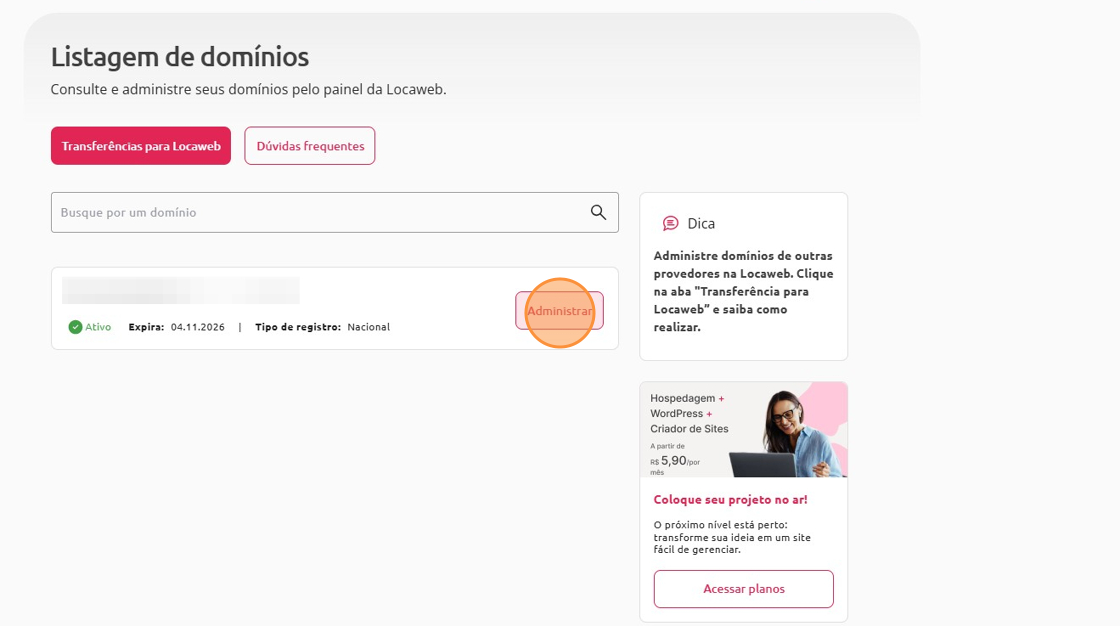Click the Tipo de registro Nacional label
The width and height of the screenshot is (1120, 626).
coord(368,327)
